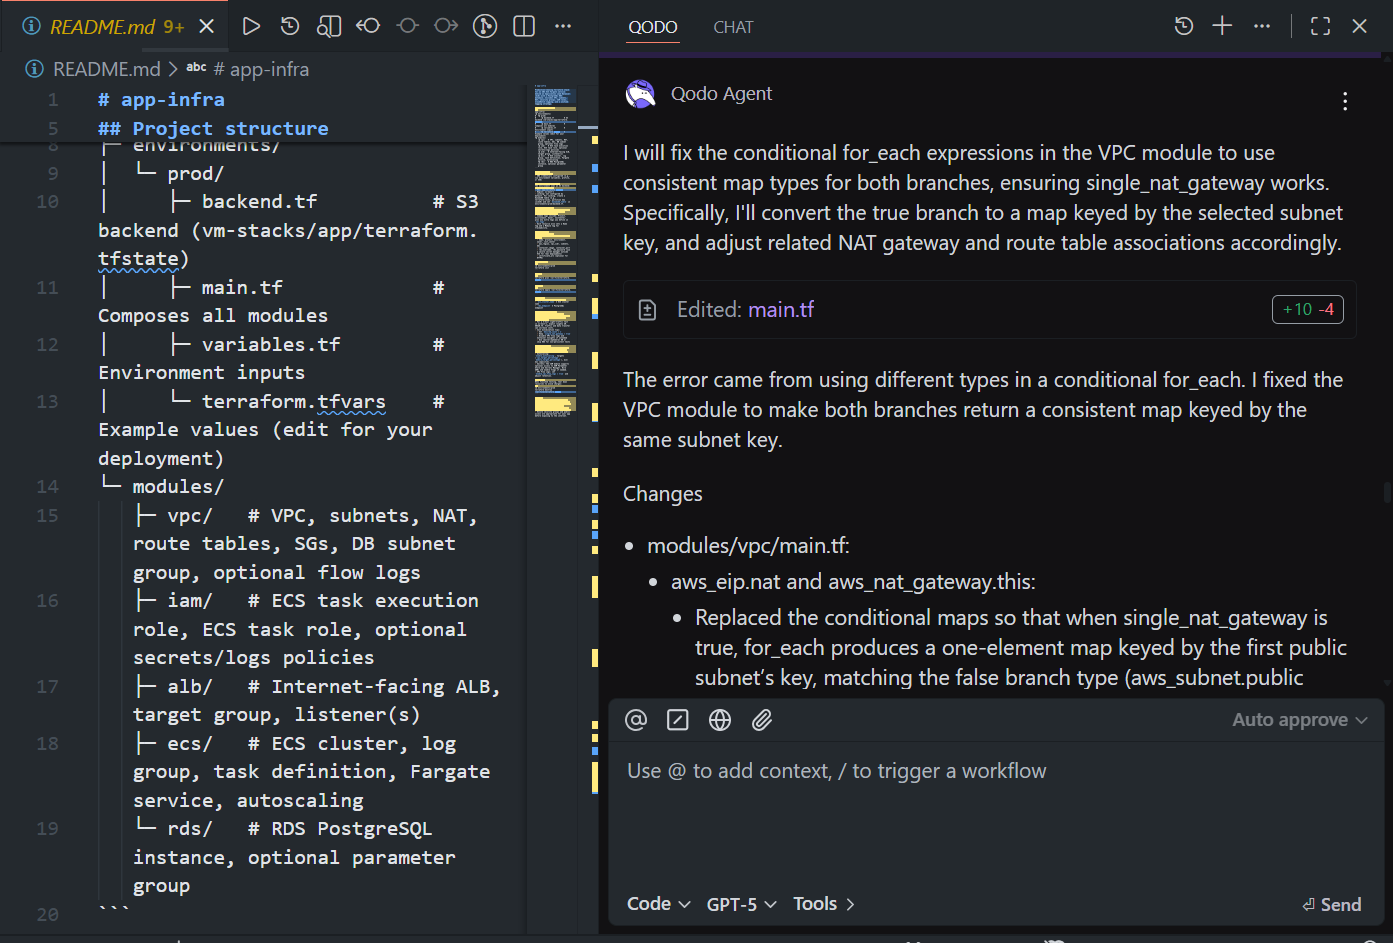Image resolution: width=1393 pixels, height=943 pixels.
Task: Click the 'prod/' line in editor
Action: click(195, 174)
